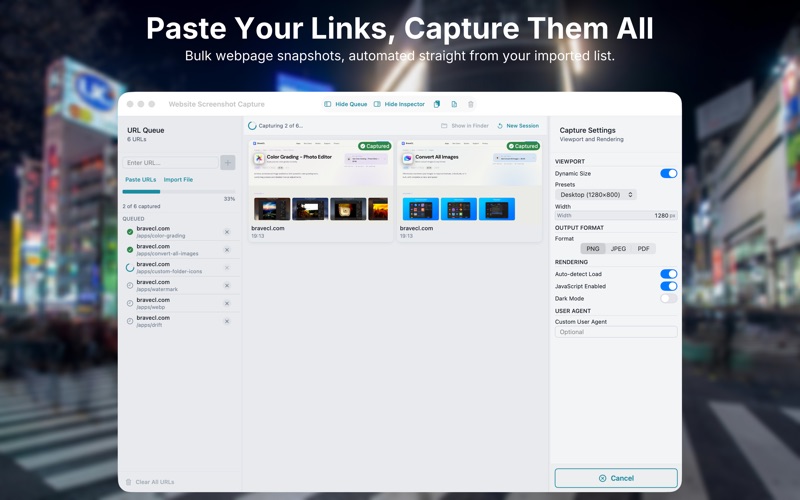The height and width of the screenshot is (500, 800).
Task: Click the Width field showing 1280
Action: [616, 216]
